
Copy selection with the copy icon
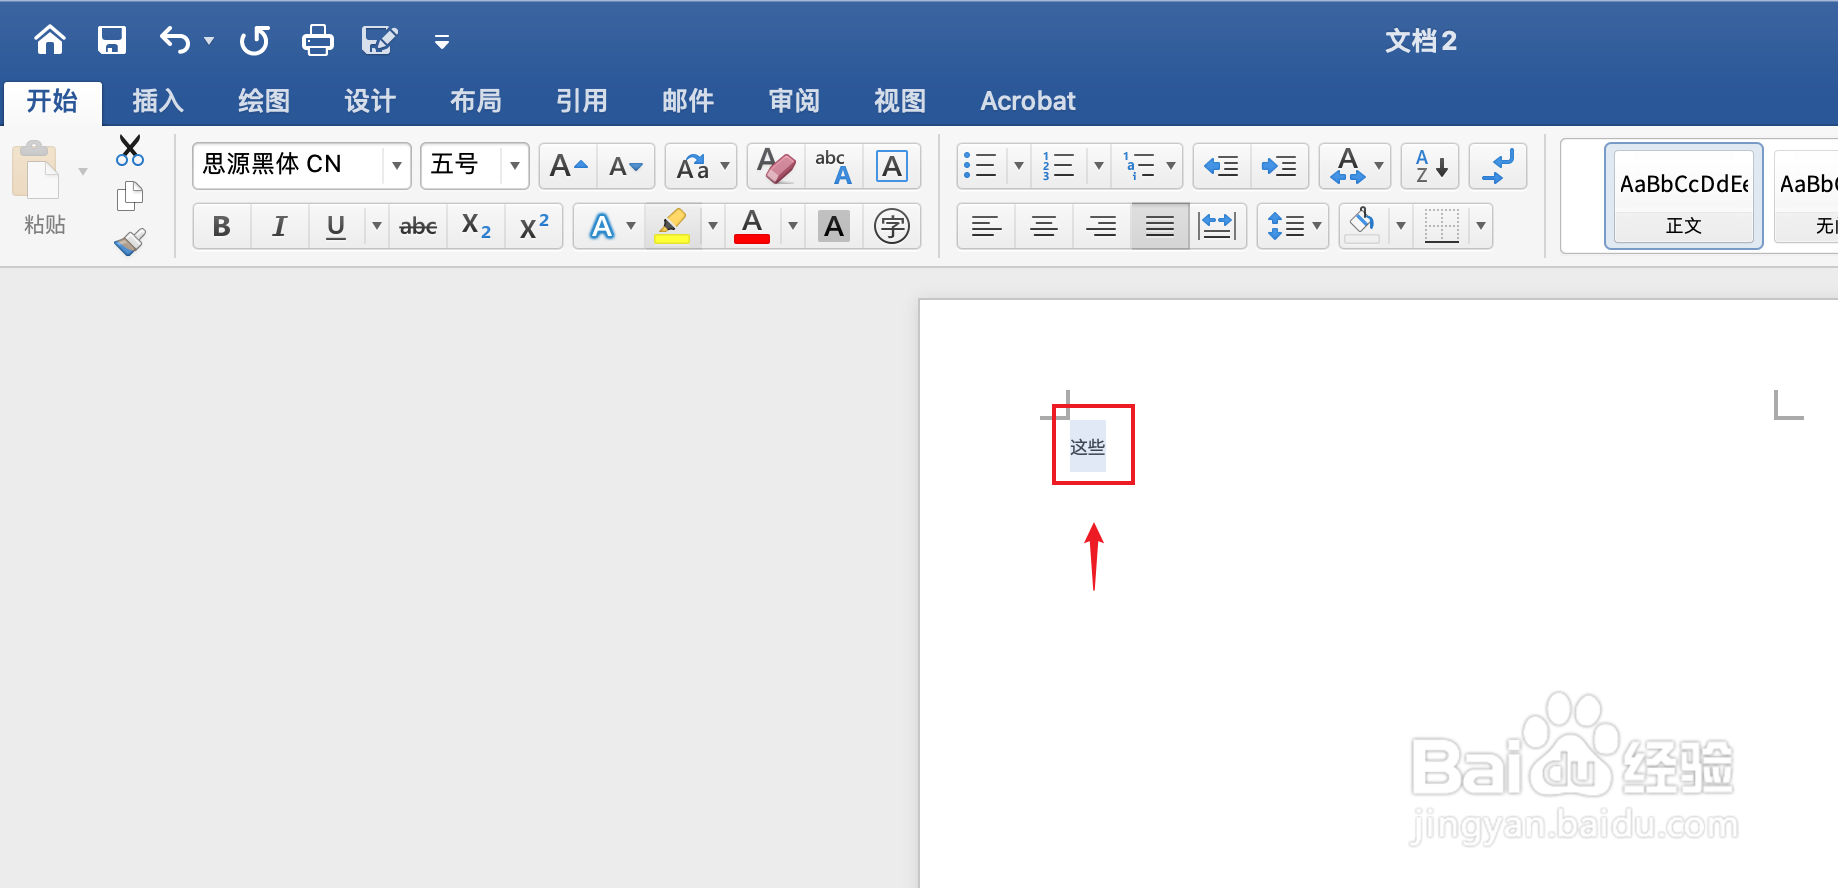coord(130,196)
